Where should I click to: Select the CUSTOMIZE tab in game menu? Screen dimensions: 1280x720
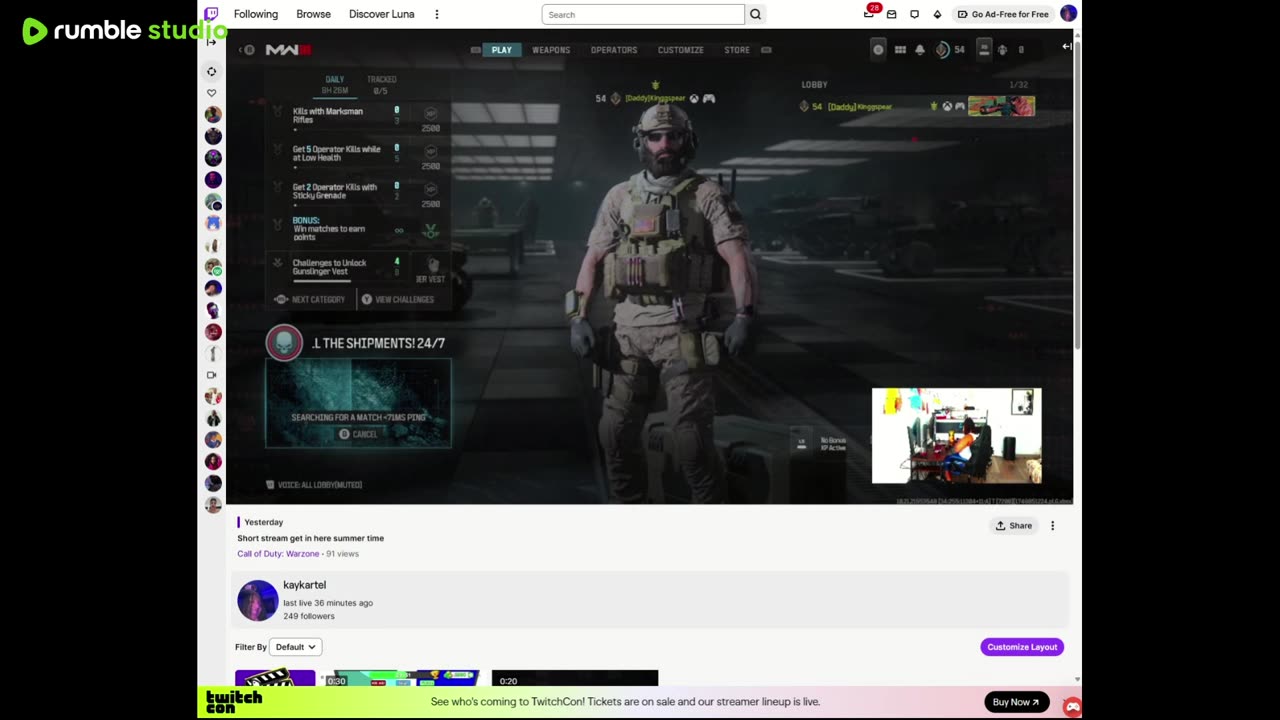681,50
